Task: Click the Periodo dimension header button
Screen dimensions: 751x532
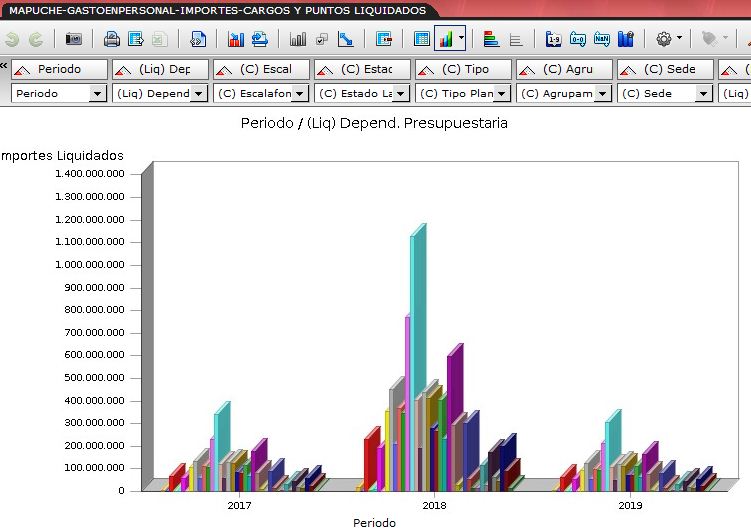Action: pos(59,69)
